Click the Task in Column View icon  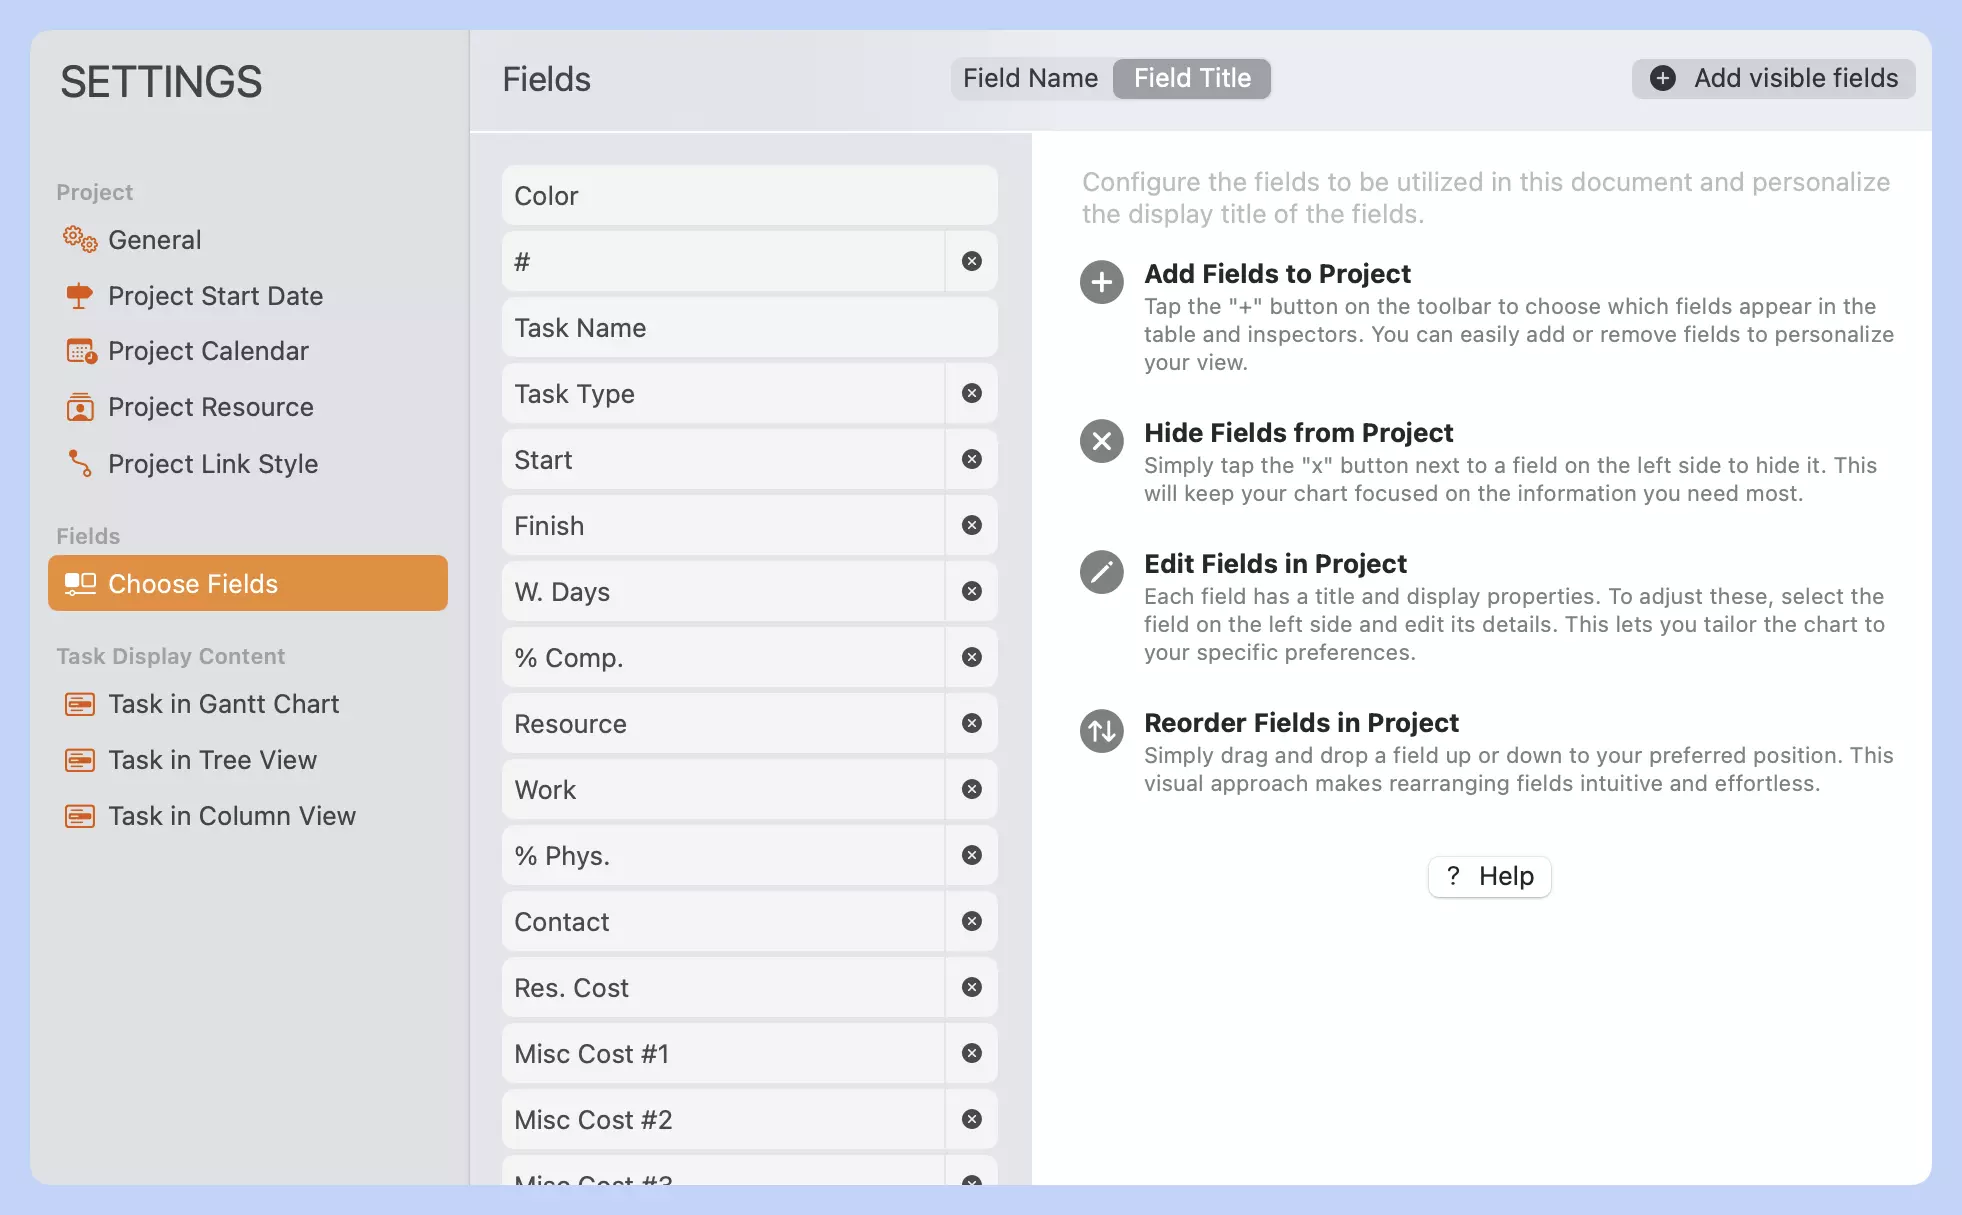(79, 816)
